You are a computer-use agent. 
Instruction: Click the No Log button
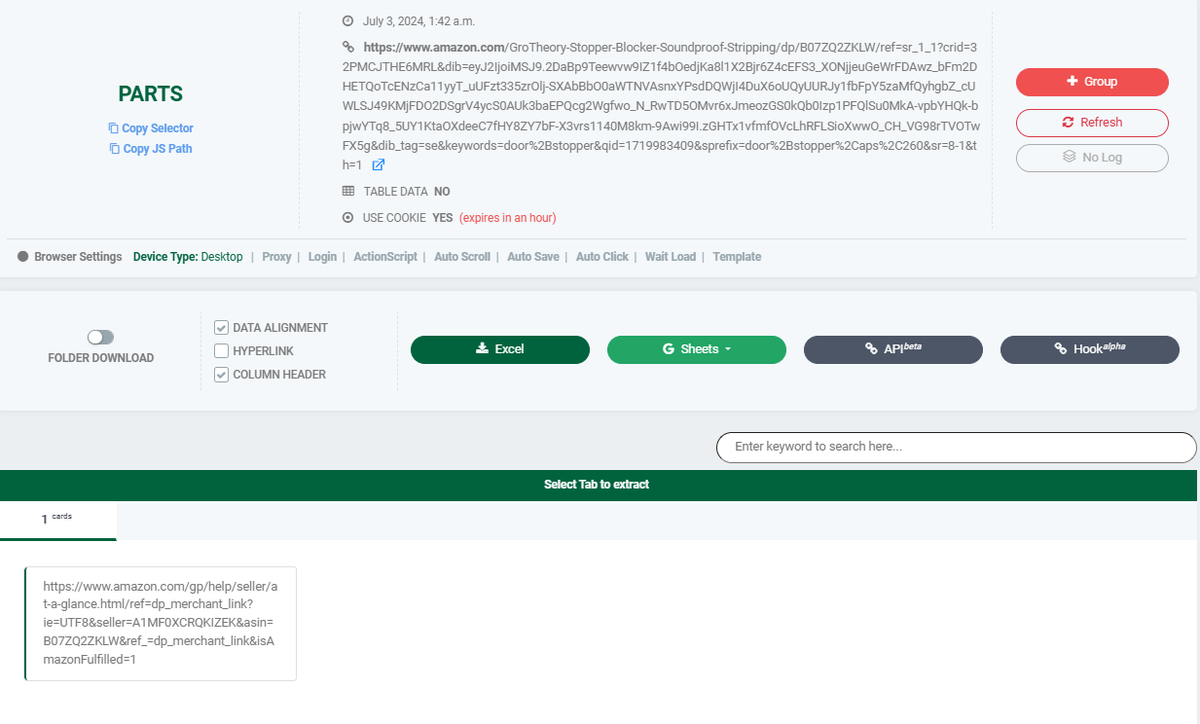point(1092,158)
